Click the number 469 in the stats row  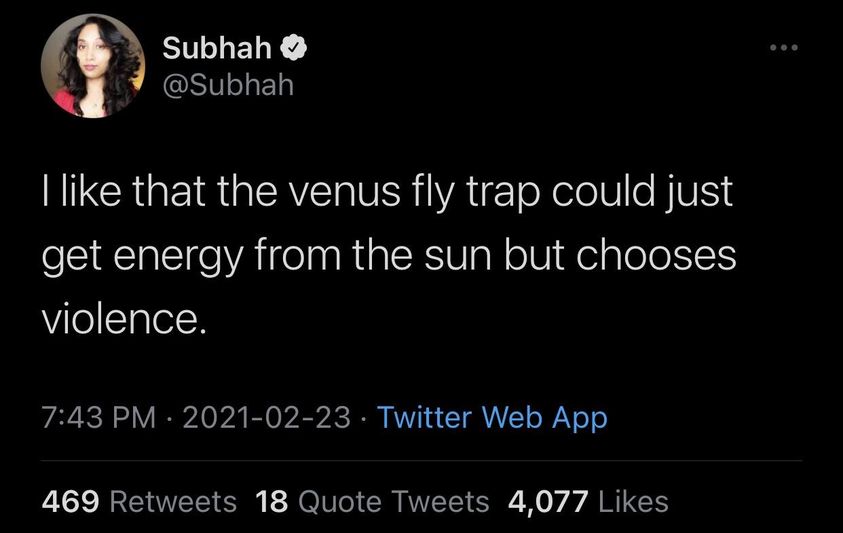pos(68,501)
